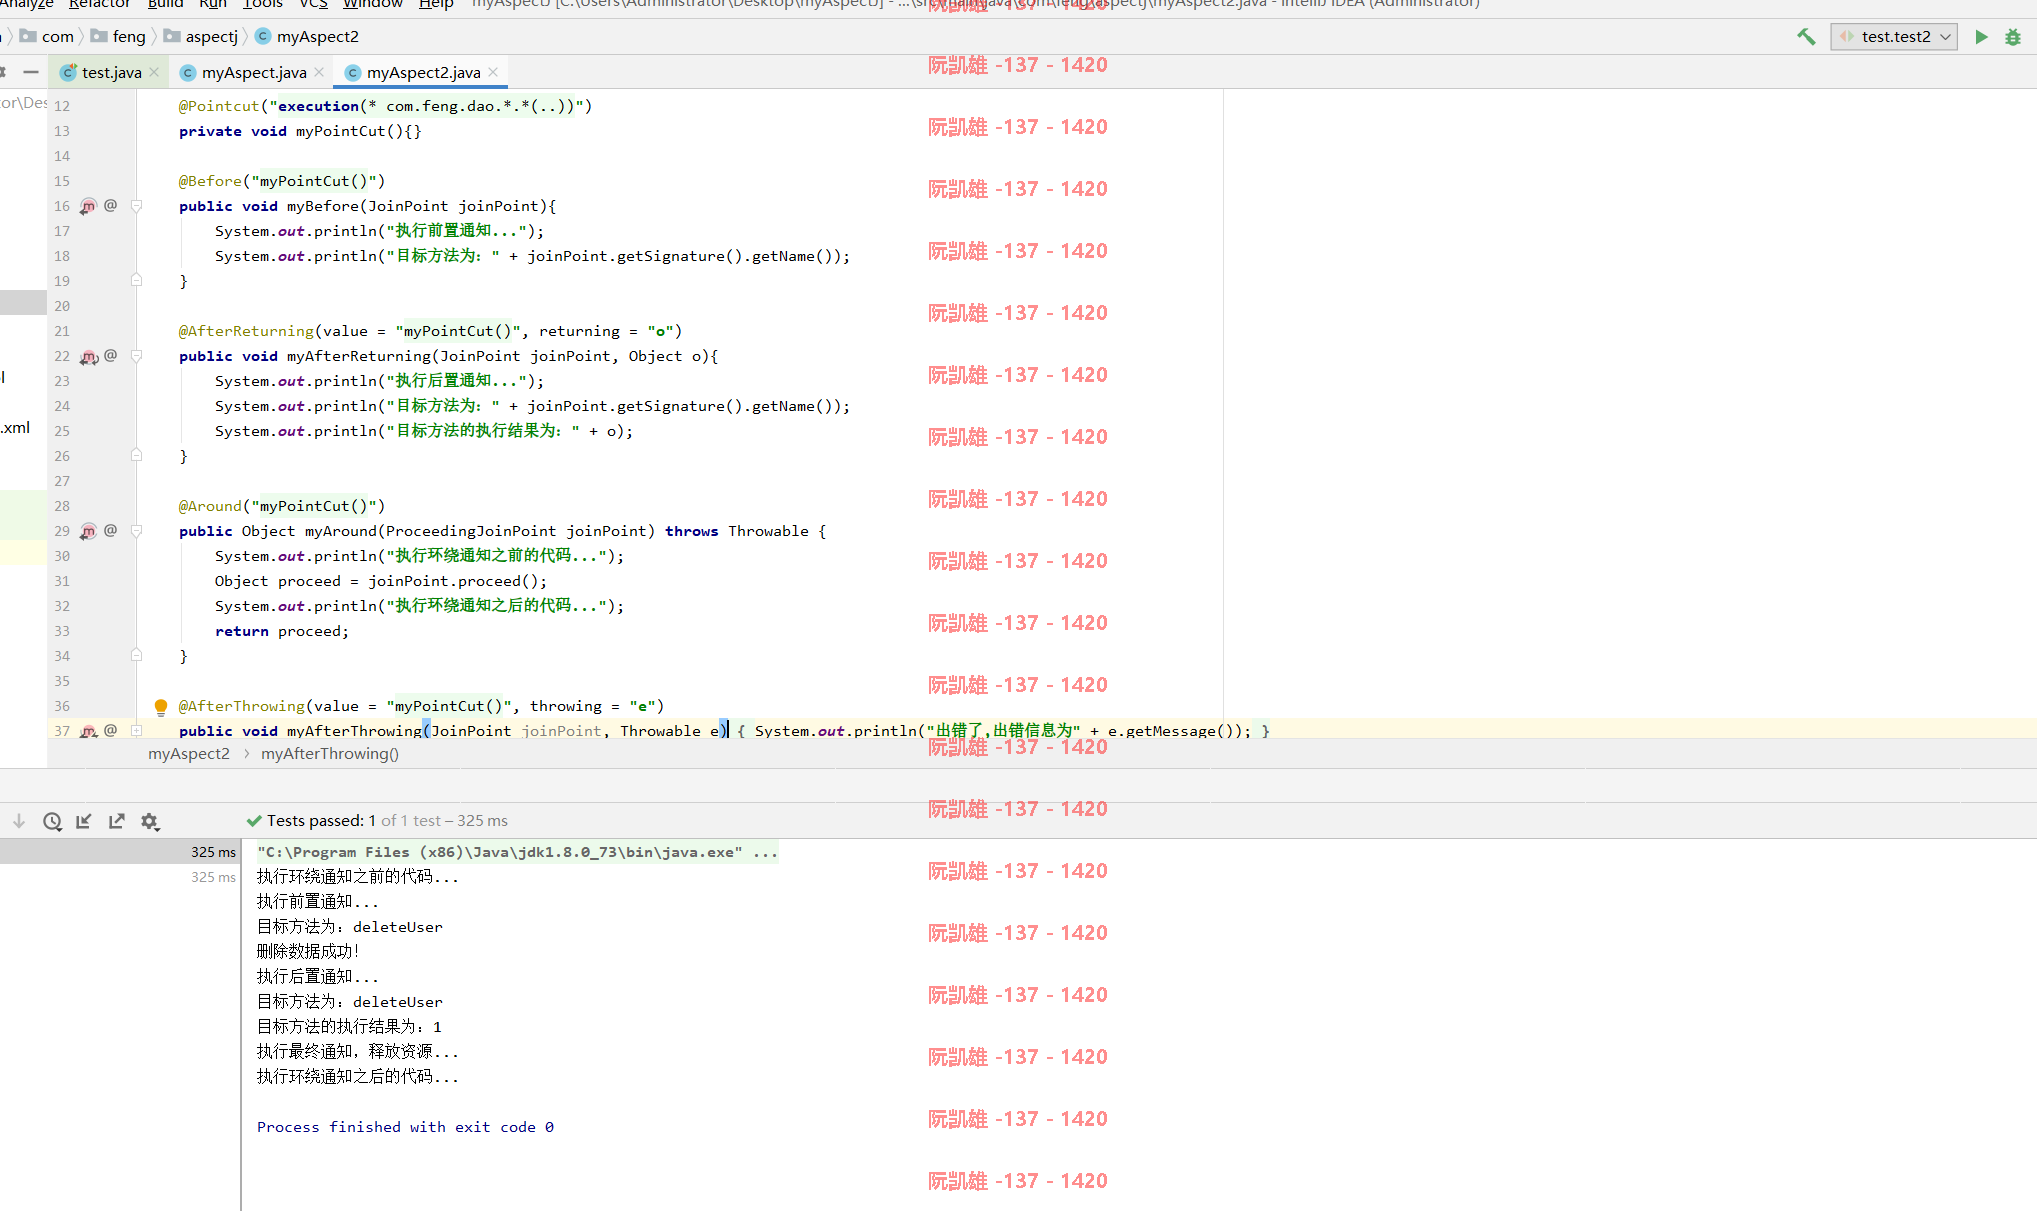Click the Build hammer icon
Image resolution: width=2037 pixels, height=1211 pixels.
click(x=1806, y=37)
